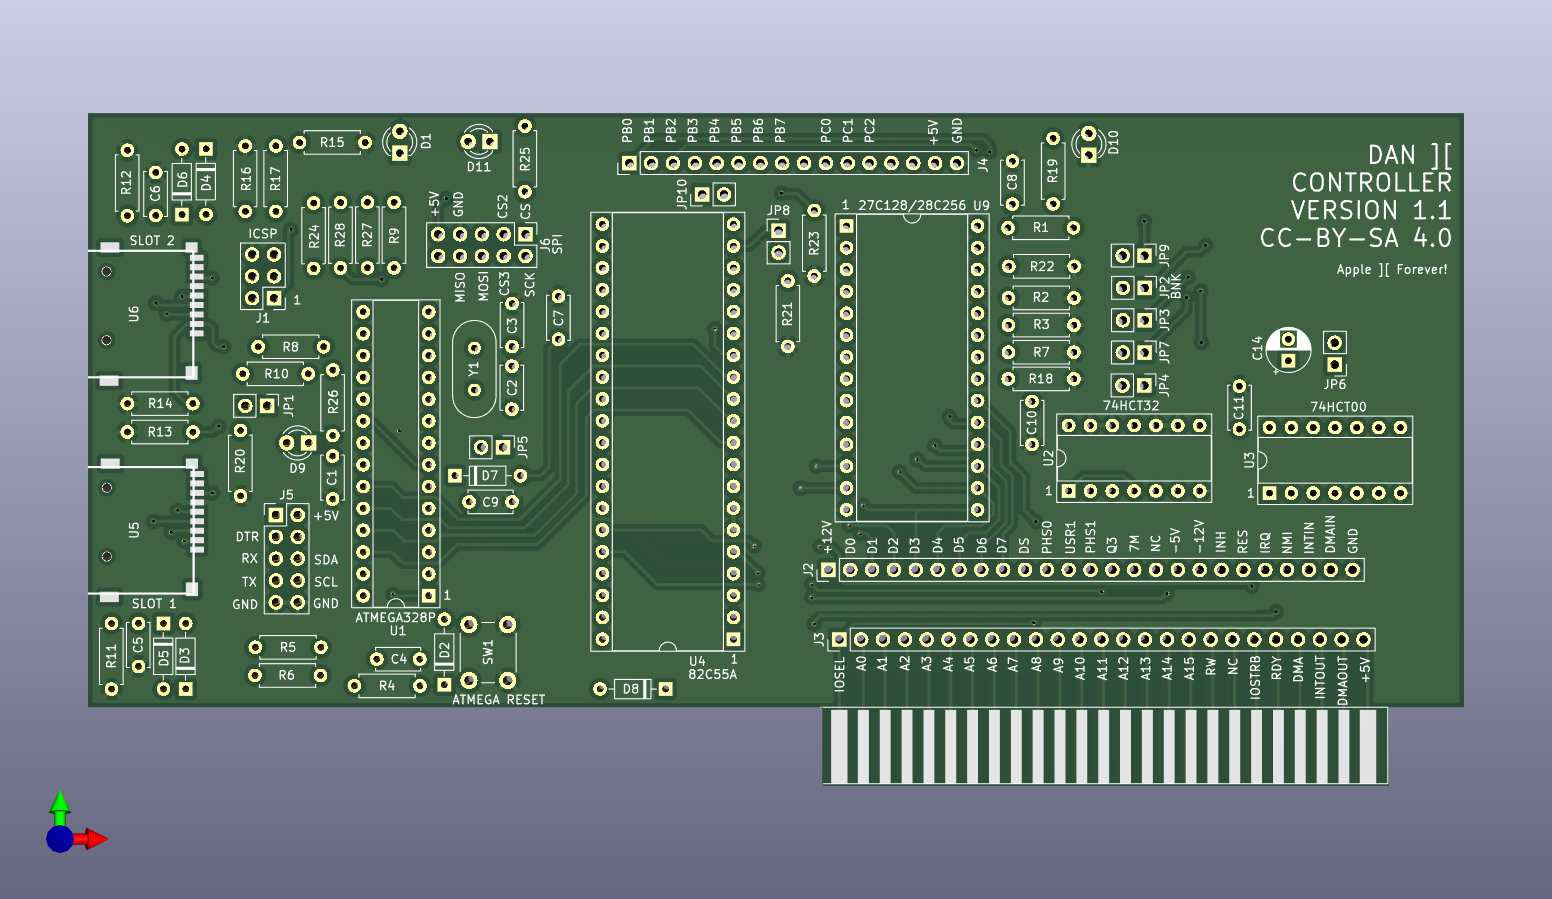Click the JP5 jumper
Screen dimensions: 1552x899
[492, 446]
